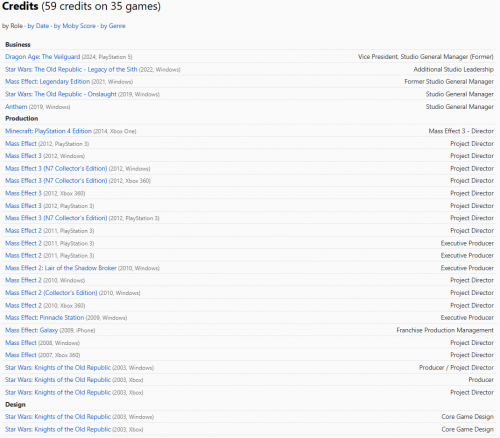Viewport: 500px width, 438px height.
Task: Open Mass Effect 3 2012 Windows entry
Action: coord(23,156)
